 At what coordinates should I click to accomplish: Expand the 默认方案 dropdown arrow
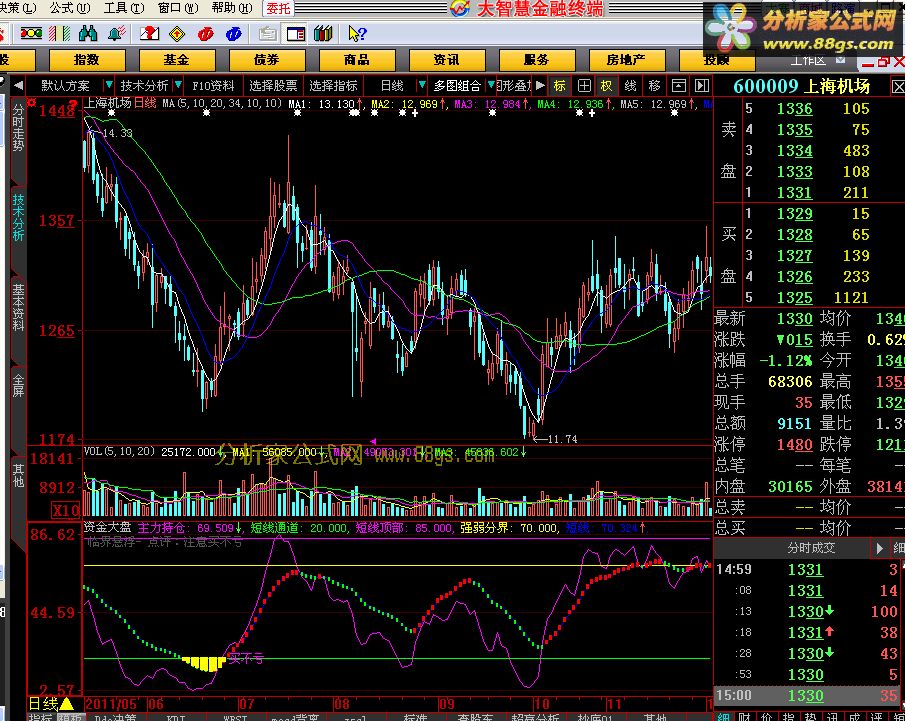point(108,85)
